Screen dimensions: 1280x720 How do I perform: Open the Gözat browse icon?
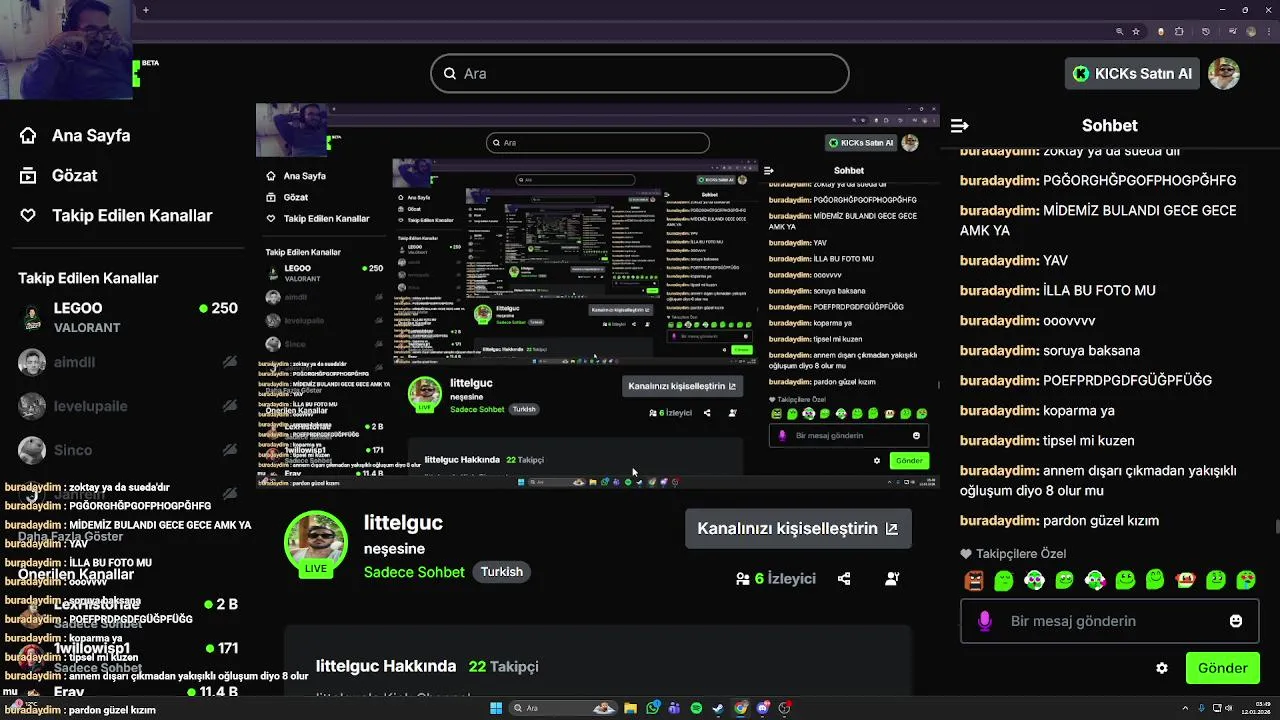tap(28, 175)
